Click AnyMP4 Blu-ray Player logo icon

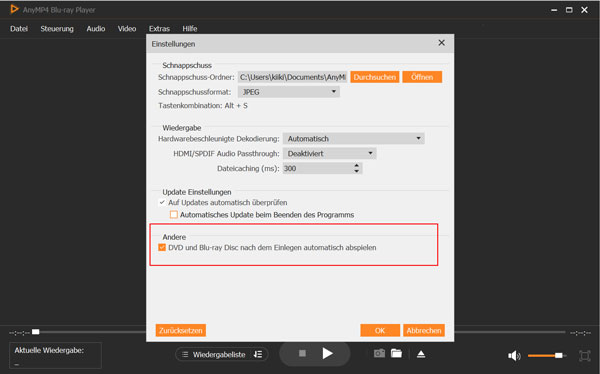pyautogui.click(x=14, y=9)
